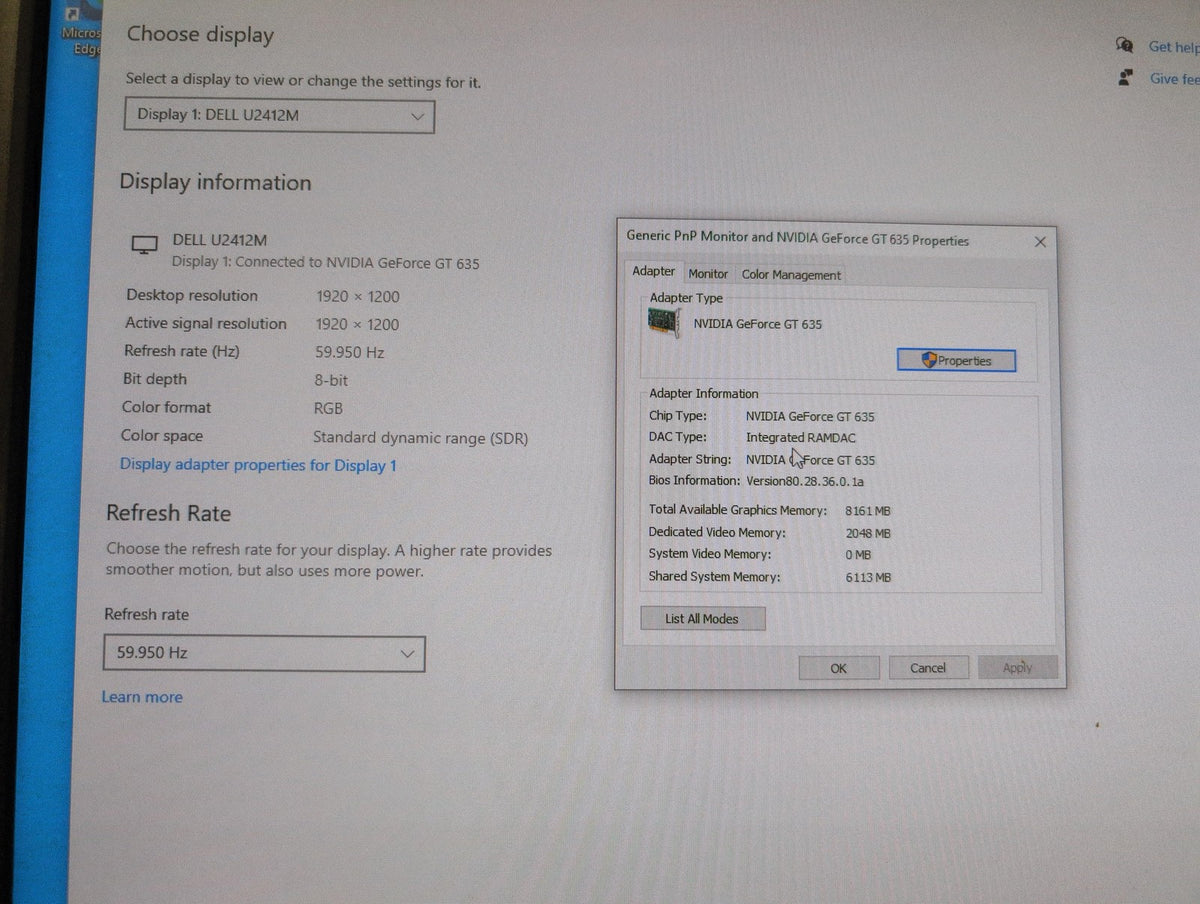This screenshot has width=1200, height=904.
Task: Click the 6113 MB shared system memory value
Action: [x=868, y=578]
